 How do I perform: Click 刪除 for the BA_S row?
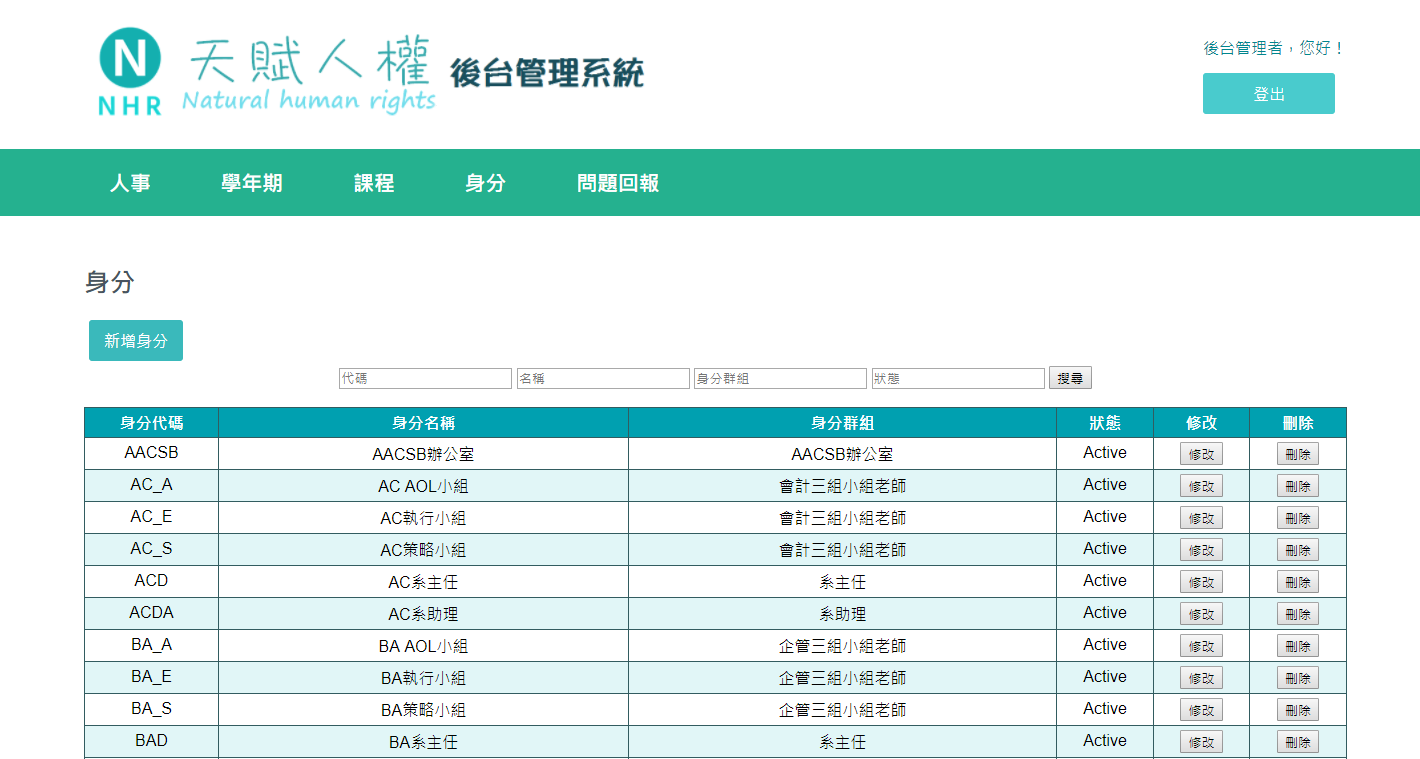1298,710
